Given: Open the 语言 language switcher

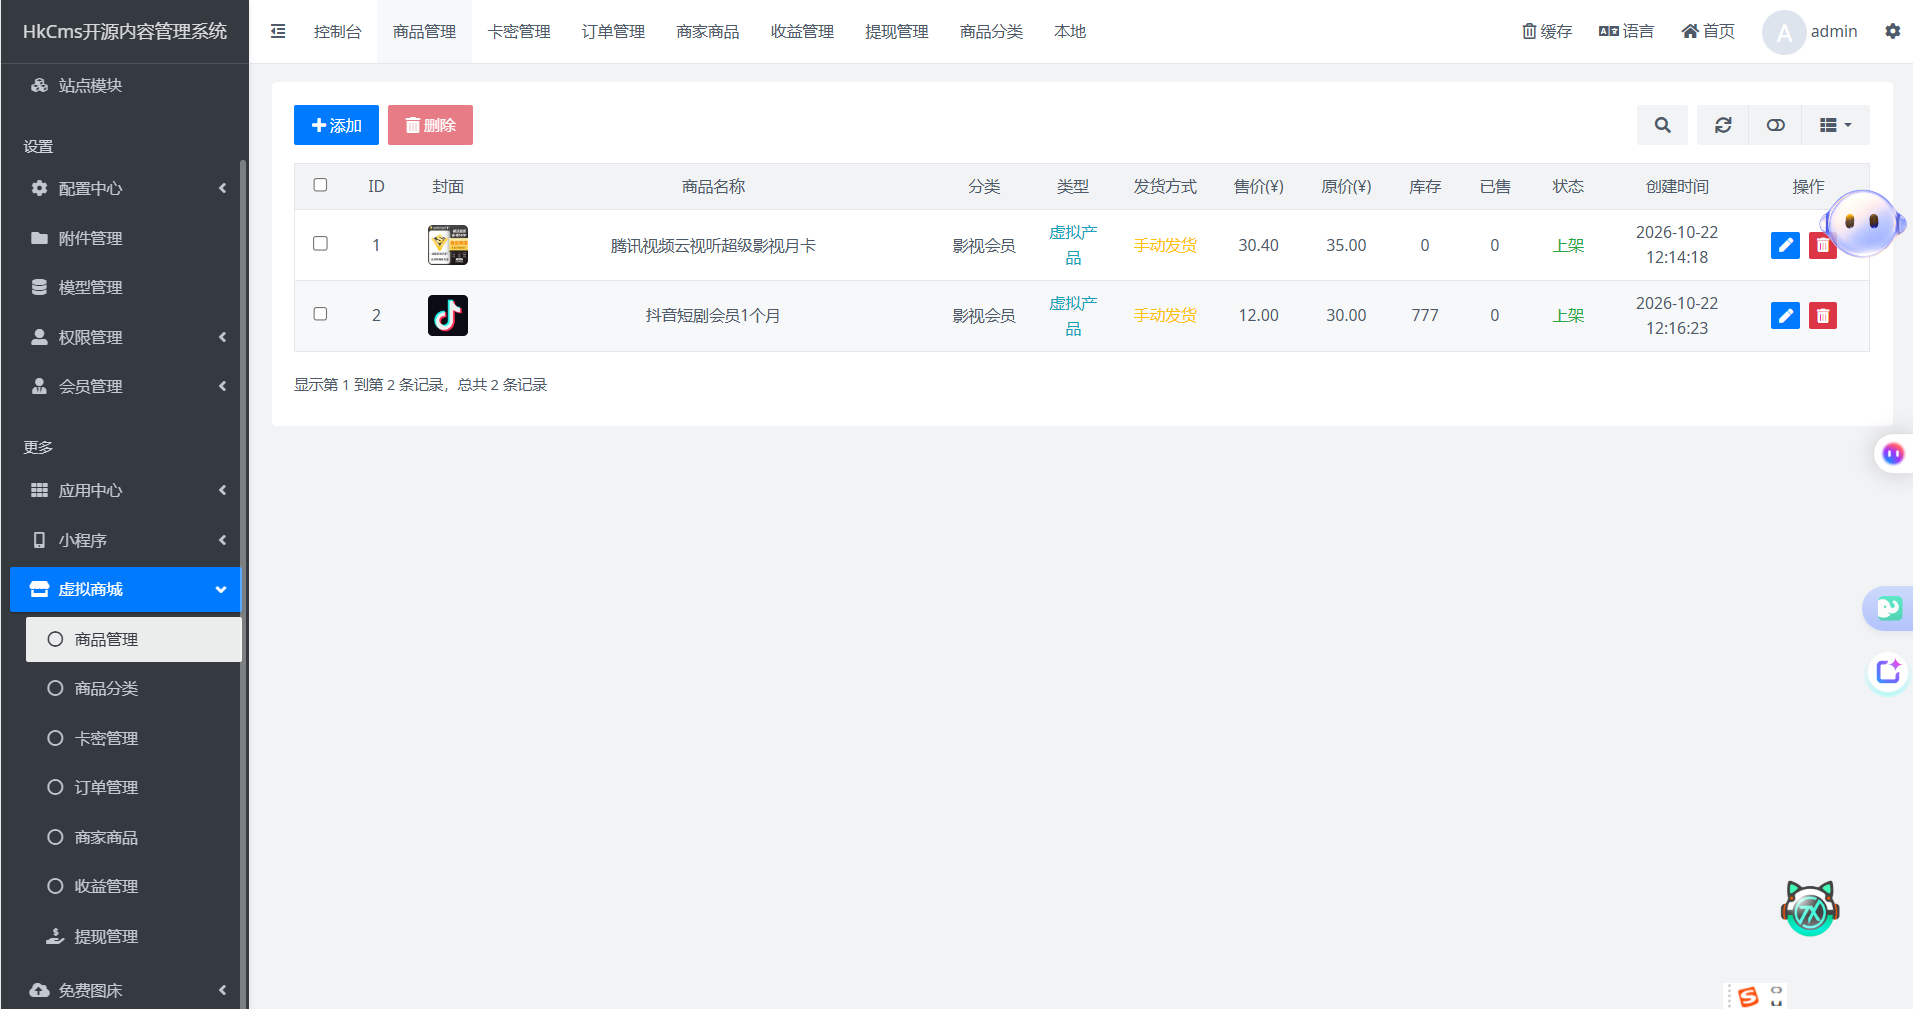Looking at the screenshot, I should 1626,31.
